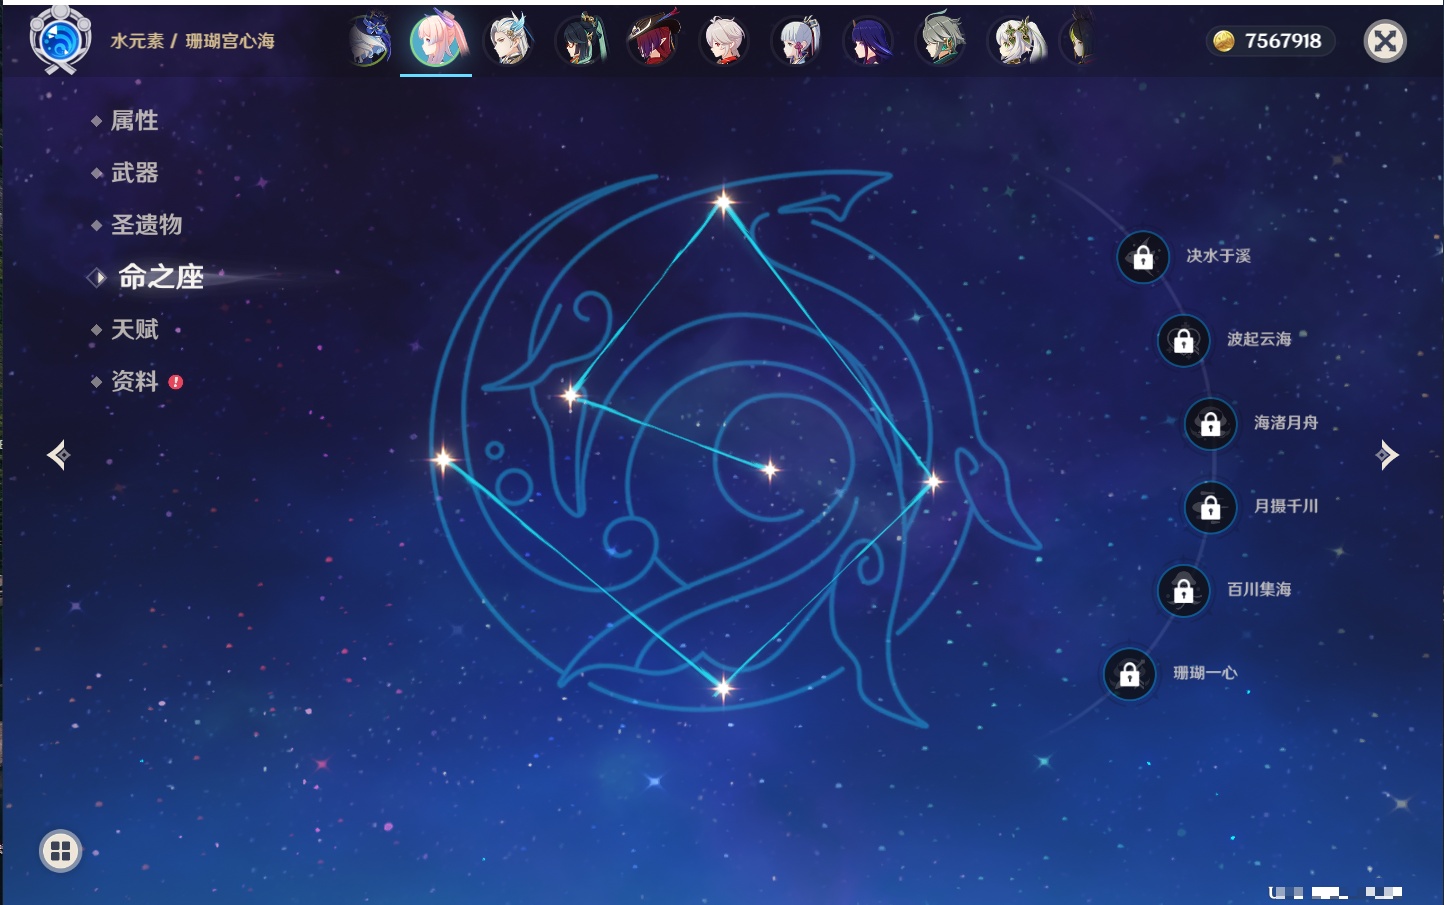1444x905 pixels.
Task: Pick the red-haired character wearing a feathered hat
Action: [654, 41]
